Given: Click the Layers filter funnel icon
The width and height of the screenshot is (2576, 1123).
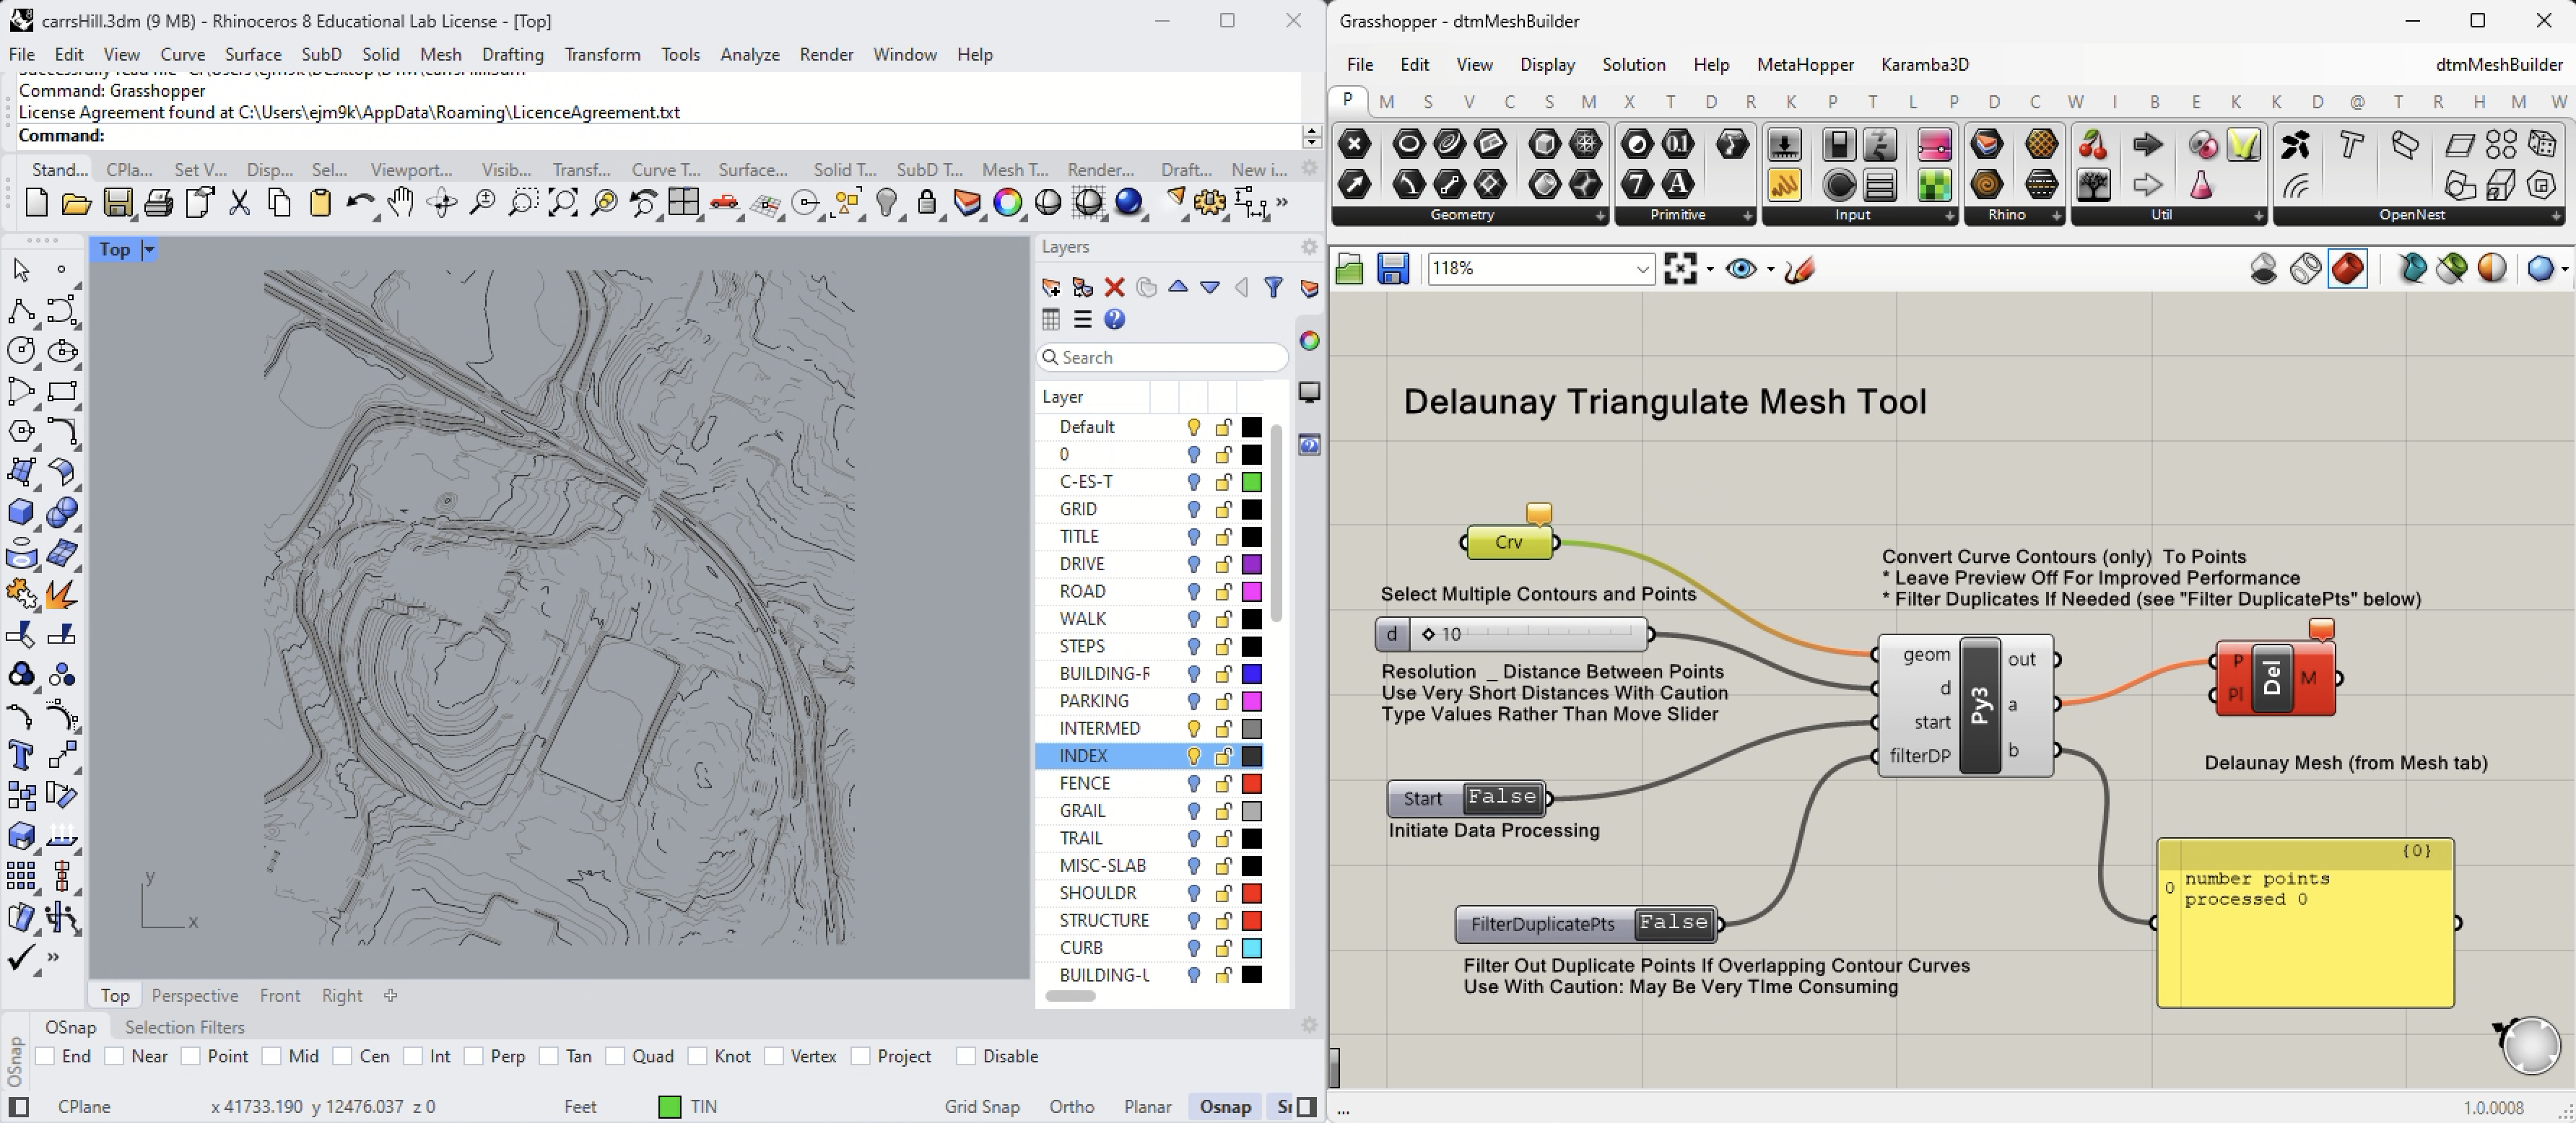Looking at the screenshot, I should coord(1273,288).
